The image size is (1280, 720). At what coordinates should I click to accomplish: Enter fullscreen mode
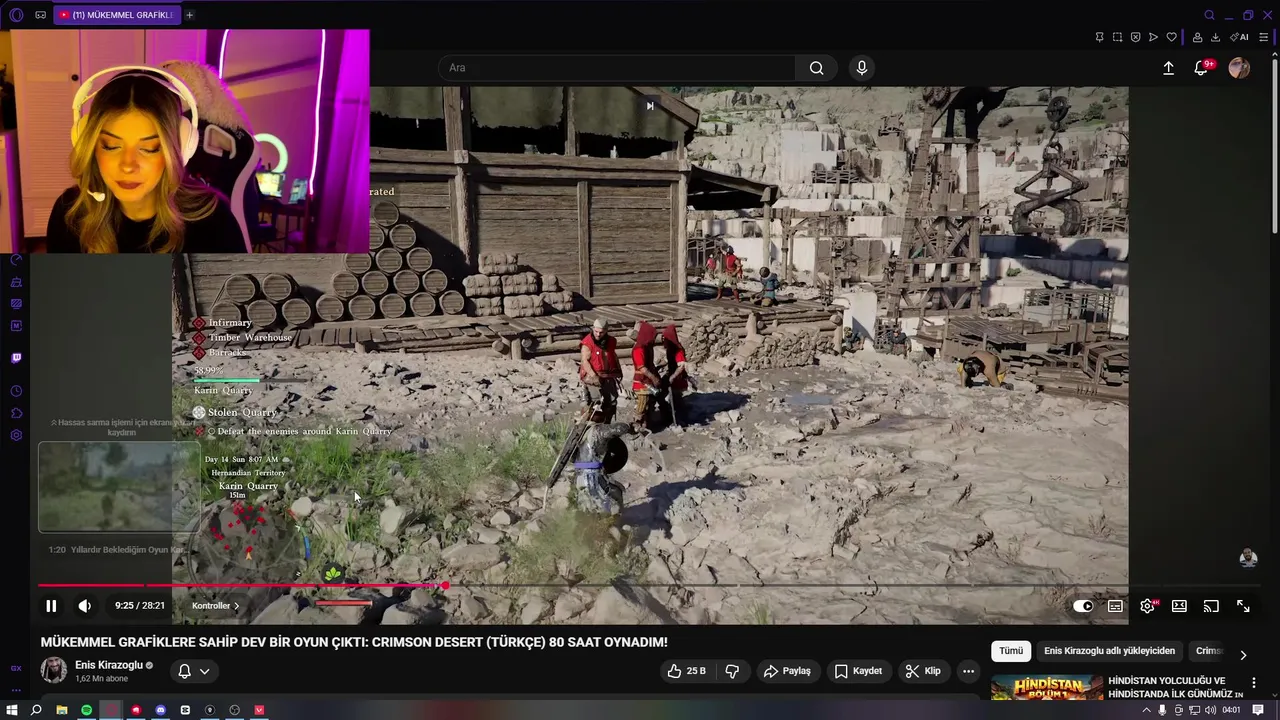click(x=1243, y=606)
